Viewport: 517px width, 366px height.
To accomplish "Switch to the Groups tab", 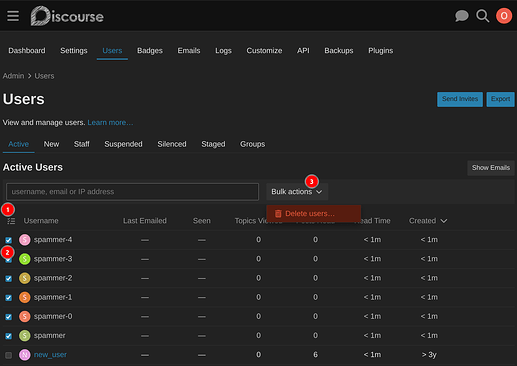I will tap(252, 144).
